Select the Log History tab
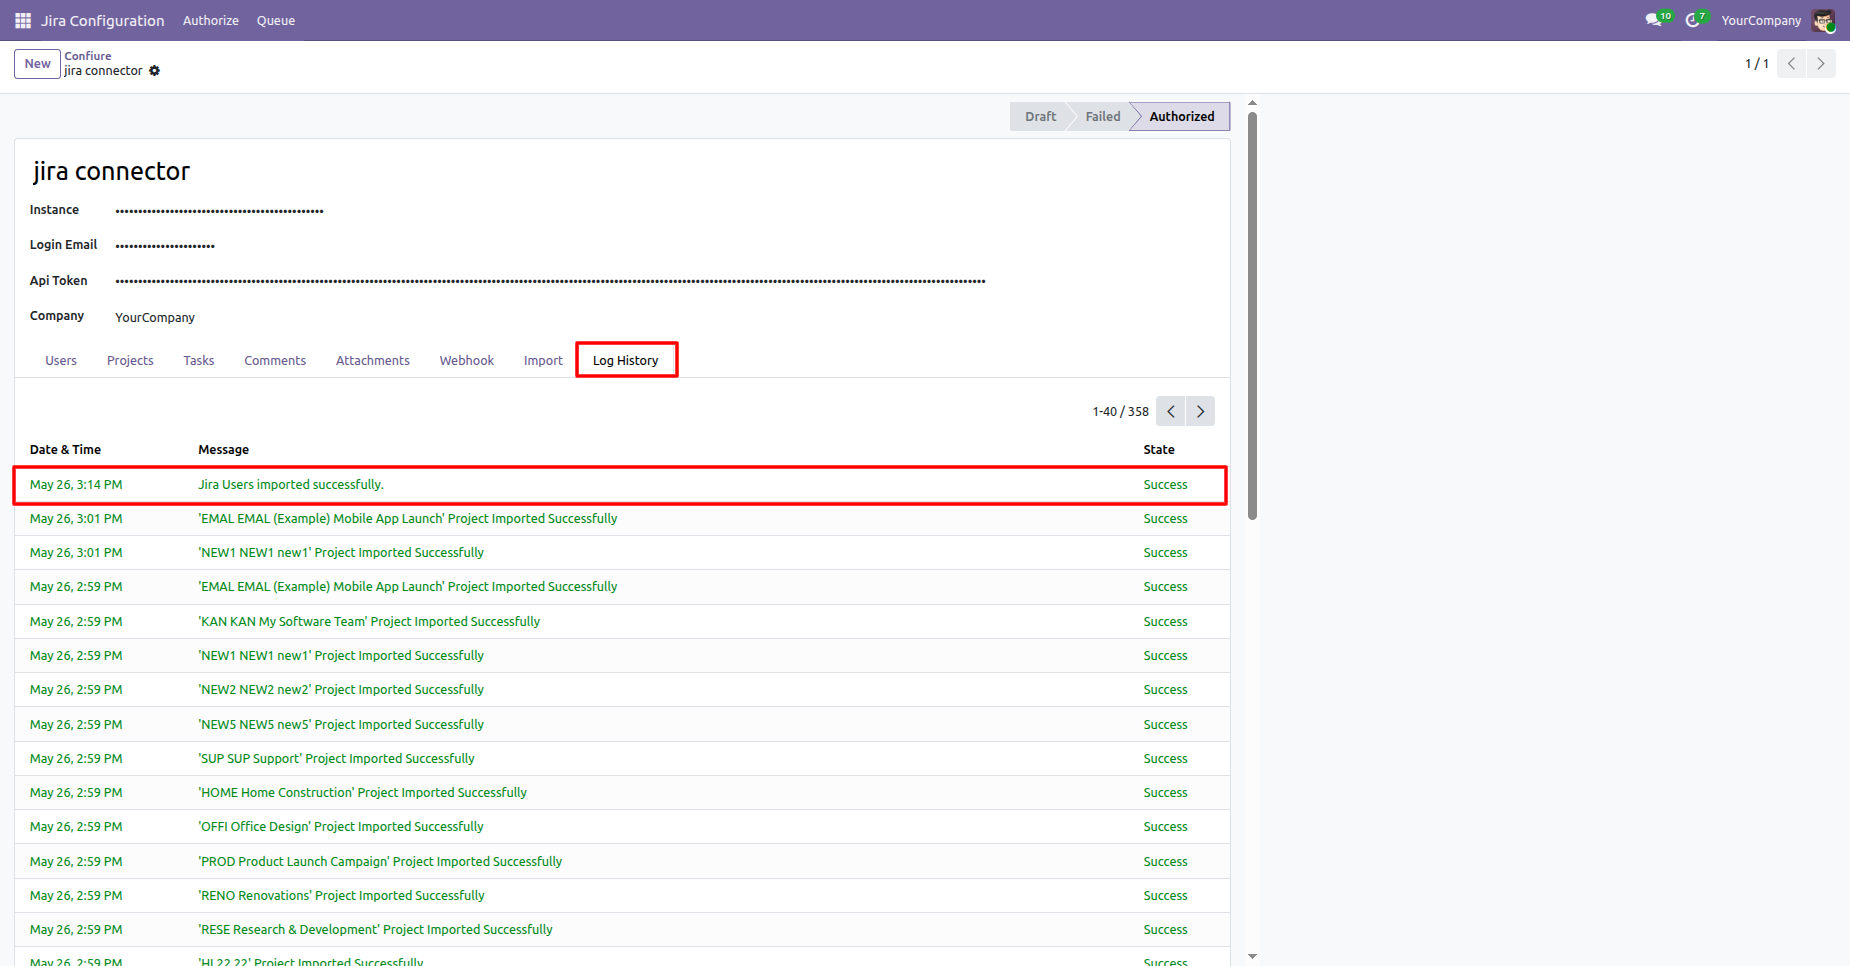The image size is (1850, 966). [x=626, y=361]
